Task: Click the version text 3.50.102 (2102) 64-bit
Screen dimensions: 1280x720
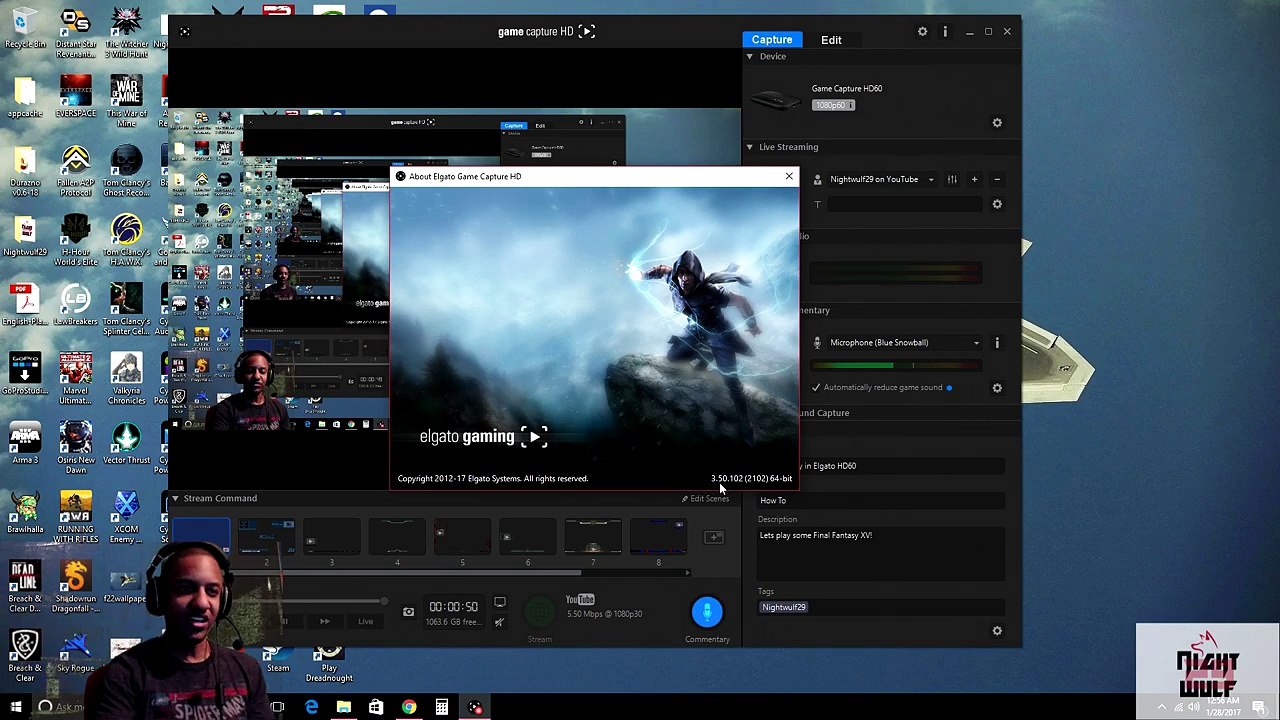Action: coord(751,479)
